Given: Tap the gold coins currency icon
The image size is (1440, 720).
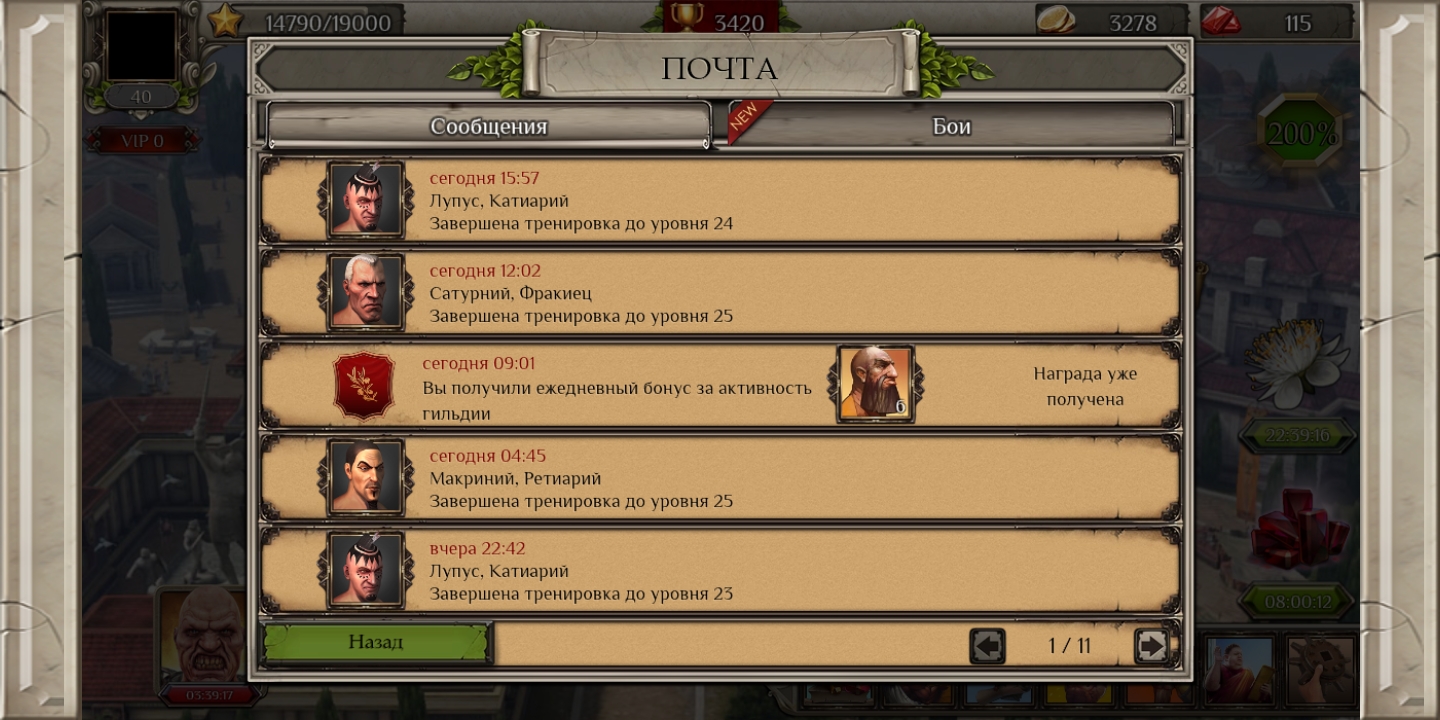Looking at the screenshot, I should [x=1055, y=19].
